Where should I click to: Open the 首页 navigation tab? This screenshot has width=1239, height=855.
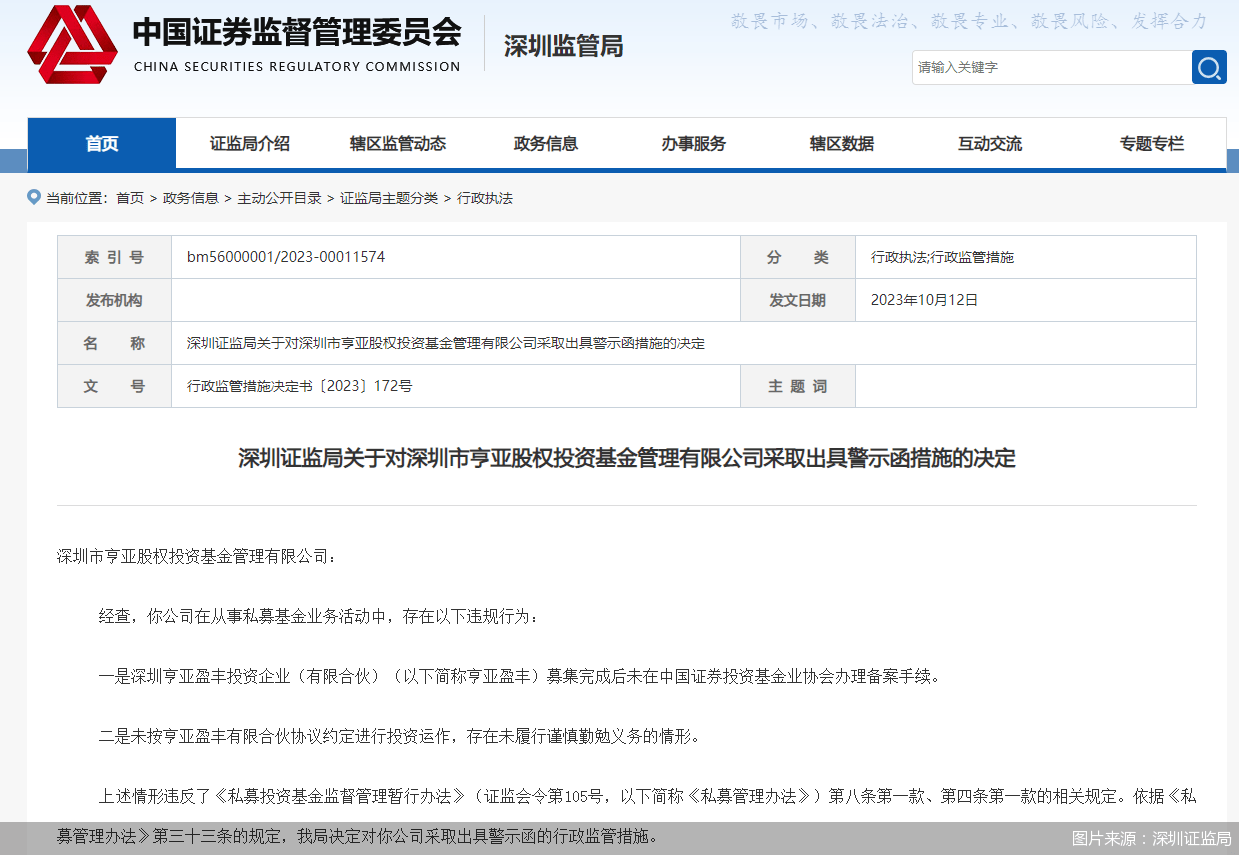coord(102,144)
